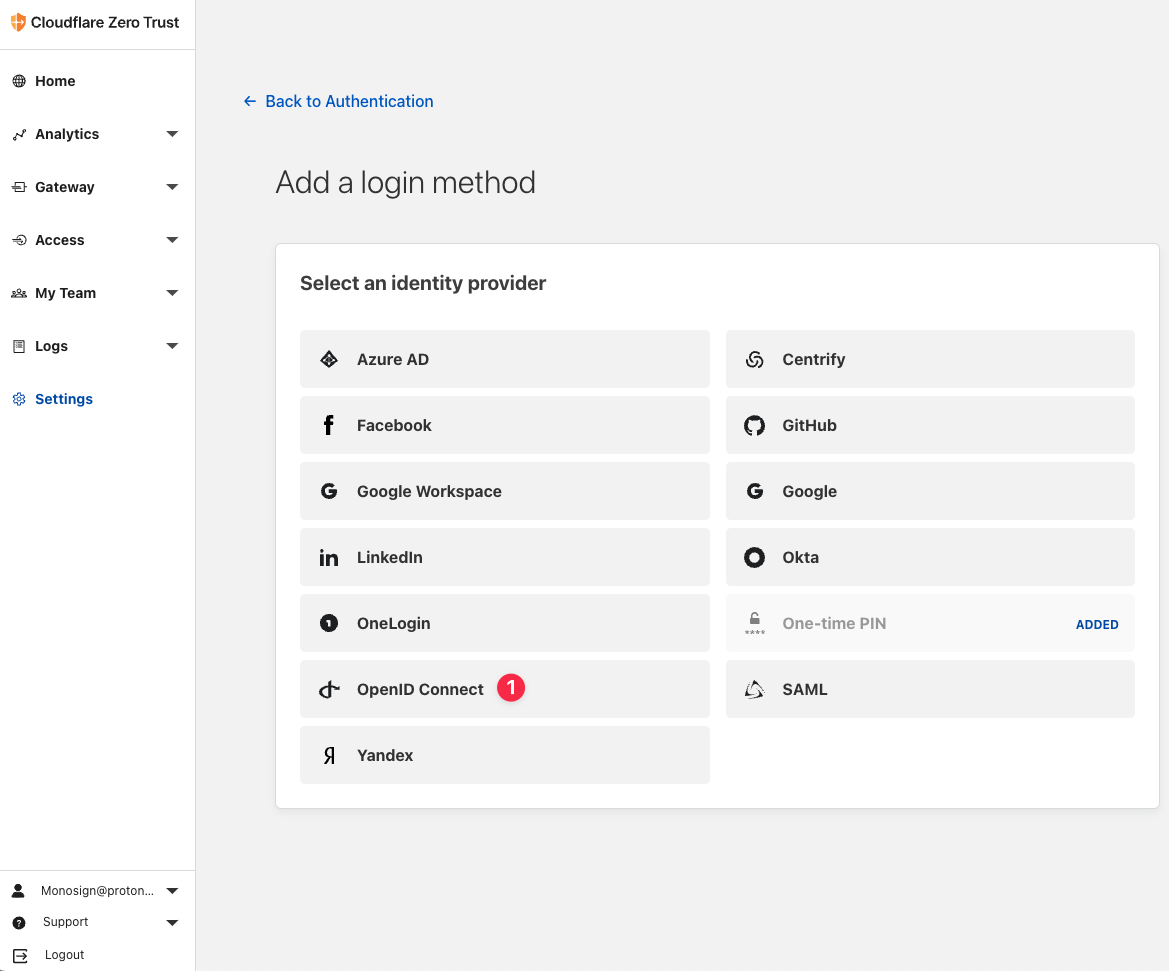Click the GitHub octocat icon
Image resolution: width=1169 pixels, height=971 pixels.
point(754,425)
